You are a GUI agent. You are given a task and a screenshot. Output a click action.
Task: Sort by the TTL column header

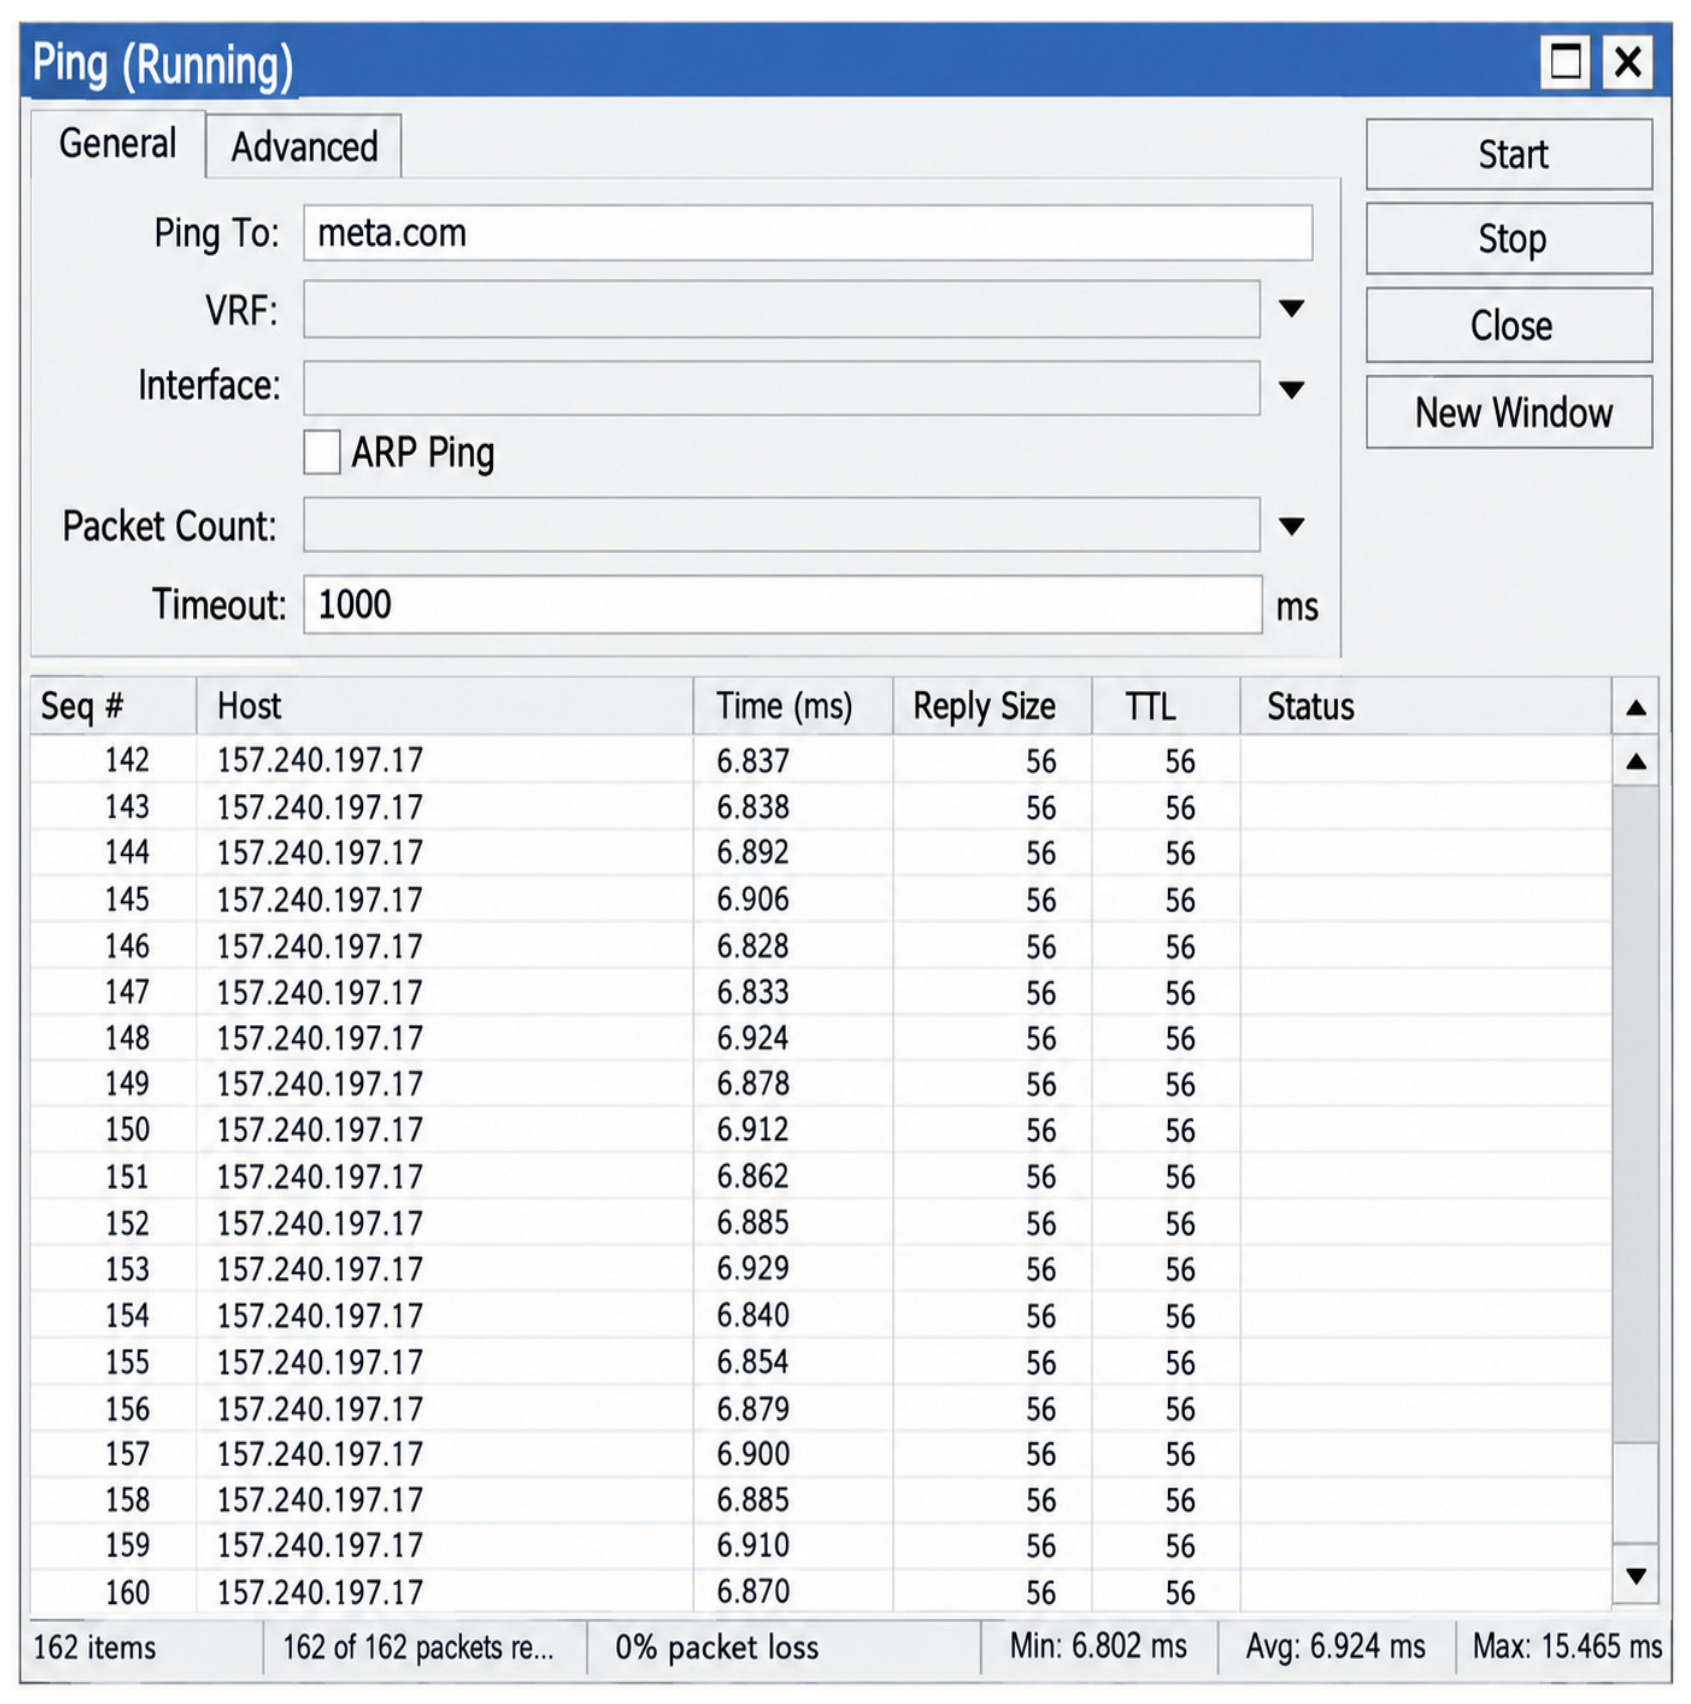[1166, 706]
